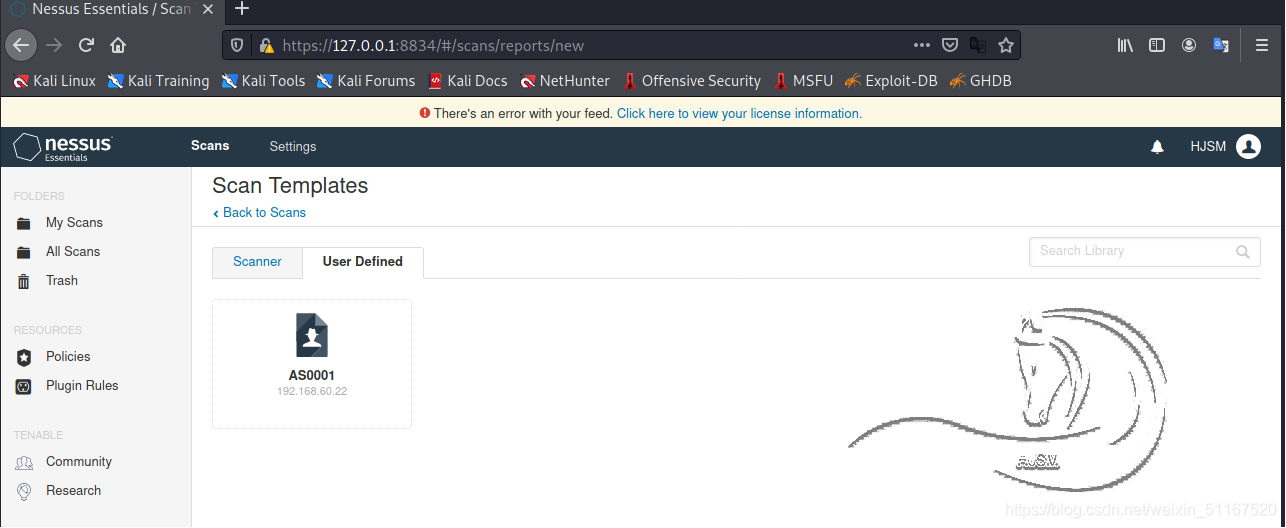Click the magnifier icon in Search Library
The height and width of the screenshot is (528, 1286).
click(x=1242, y=252)
